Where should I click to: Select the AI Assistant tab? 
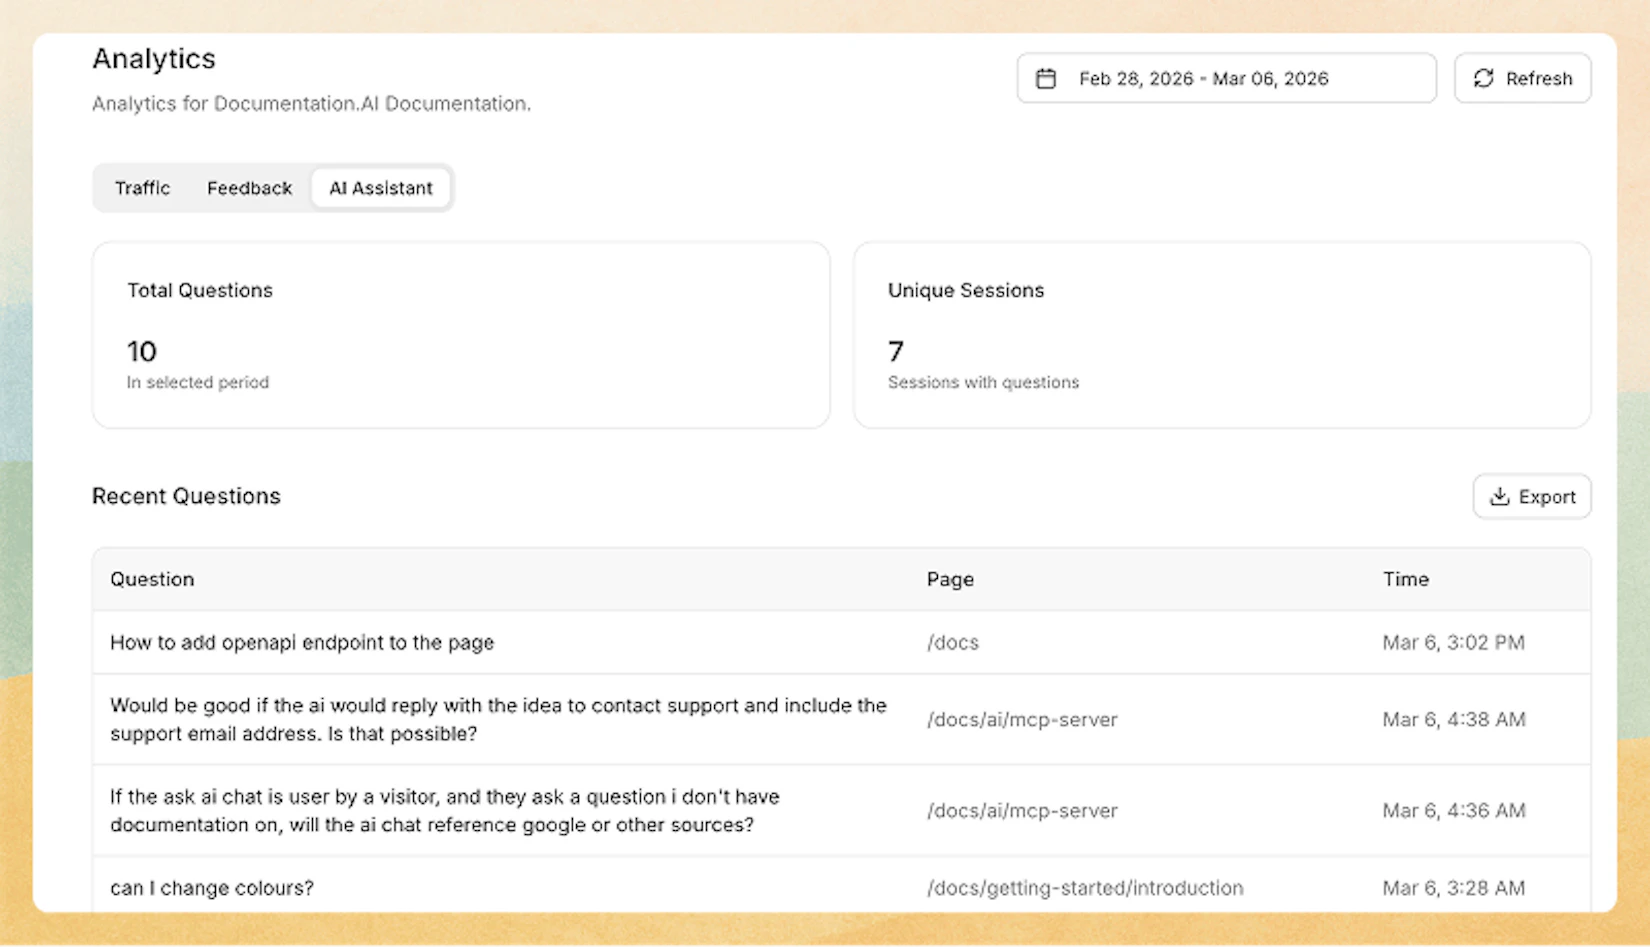click(381, 187)
